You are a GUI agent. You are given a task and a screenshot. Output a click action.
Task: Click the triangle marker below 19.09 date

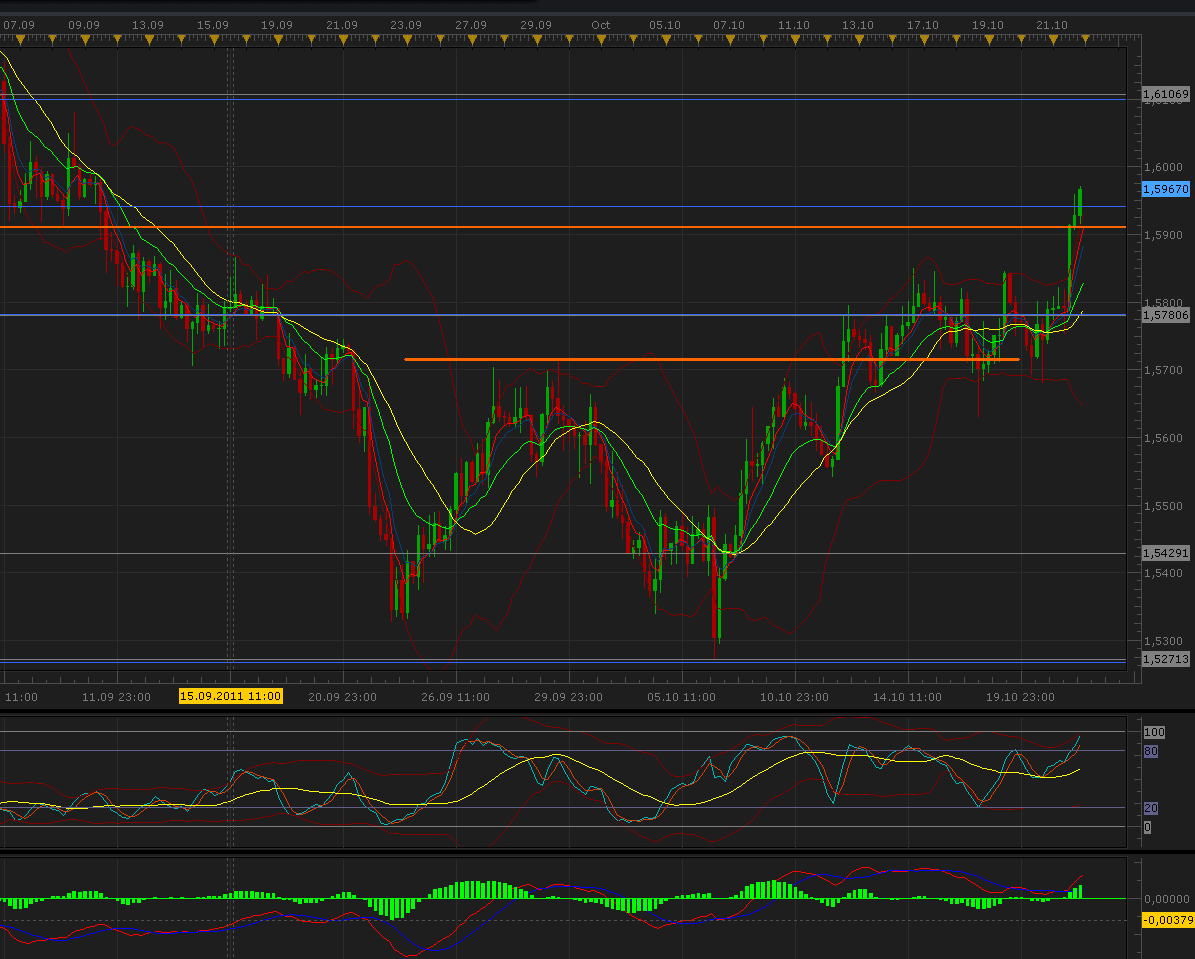pos(278,39)
